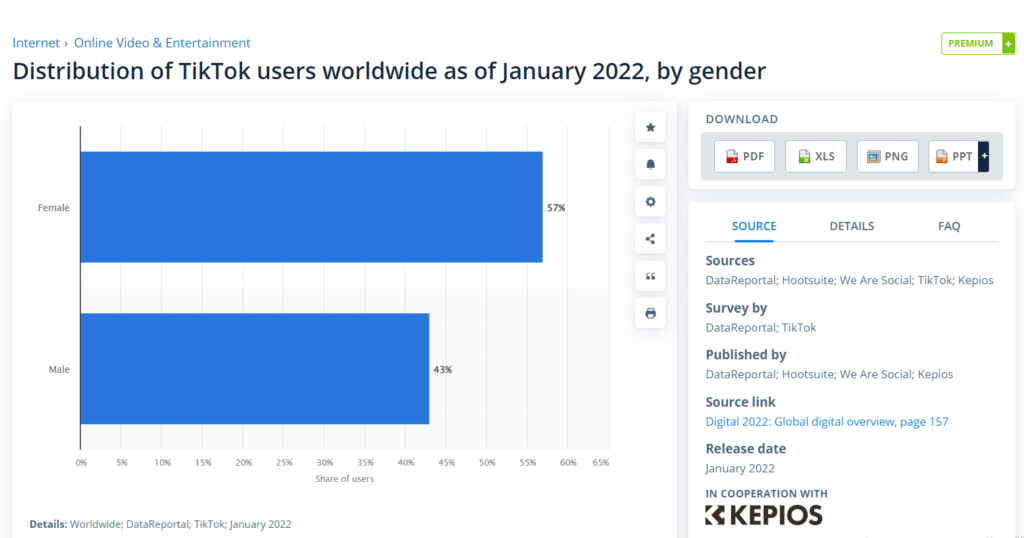Click the quotation mark citation icon
This screenshot has width=1024, height=538.
click(x=650, y=276)
